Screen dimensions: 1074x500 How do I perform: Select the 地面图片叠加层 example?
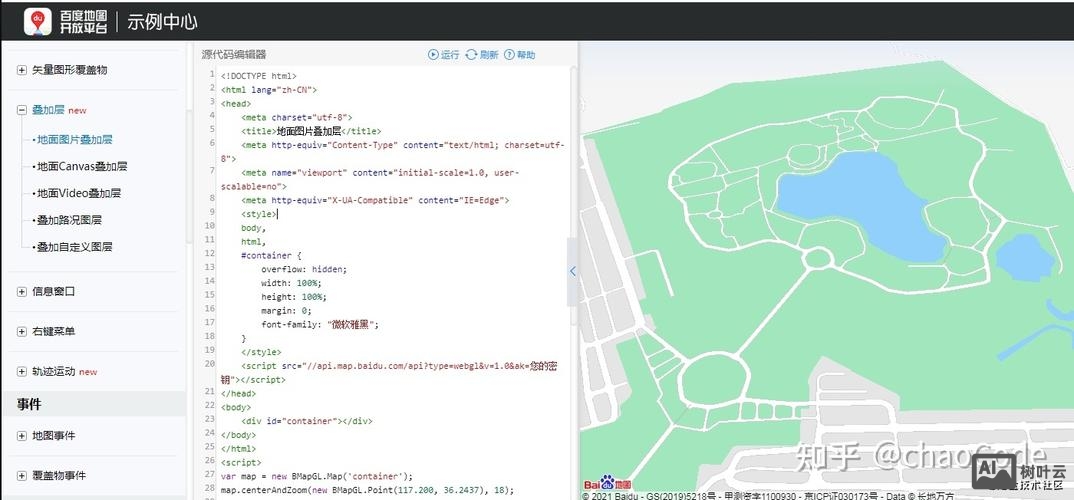click(75, 140)
